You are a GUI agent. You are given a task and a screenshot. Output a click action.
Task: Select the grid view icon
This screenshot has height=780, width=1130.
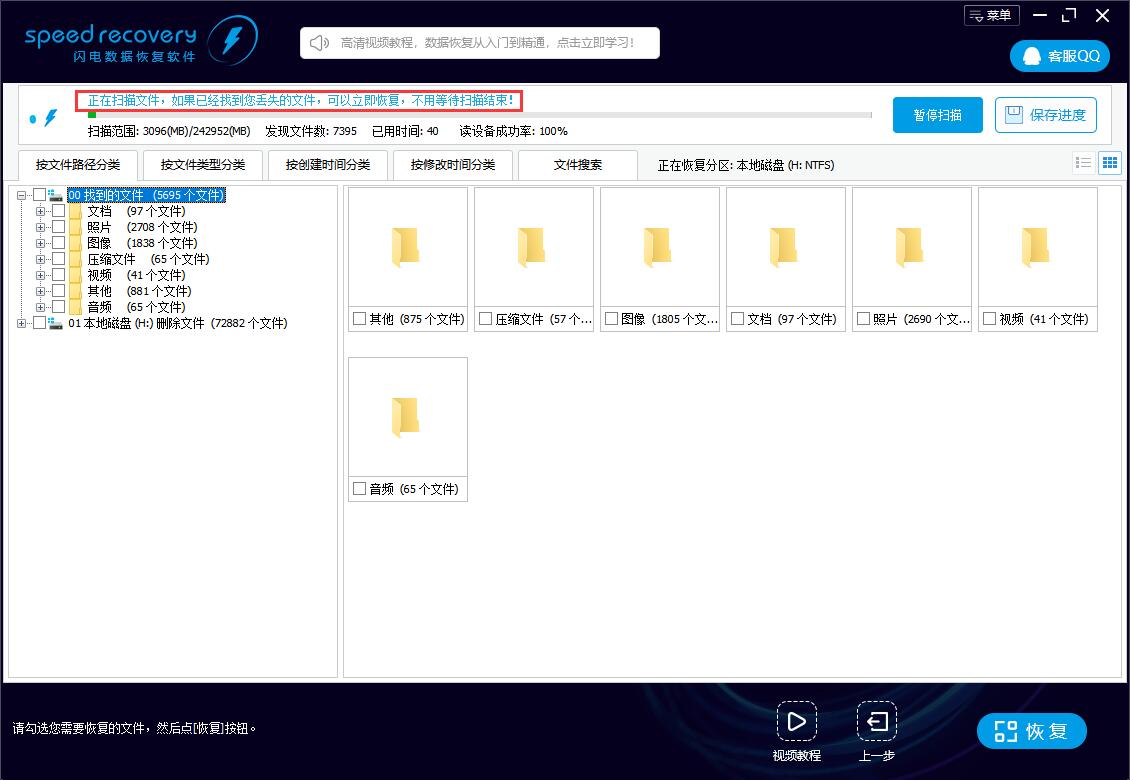[1110, 162]
